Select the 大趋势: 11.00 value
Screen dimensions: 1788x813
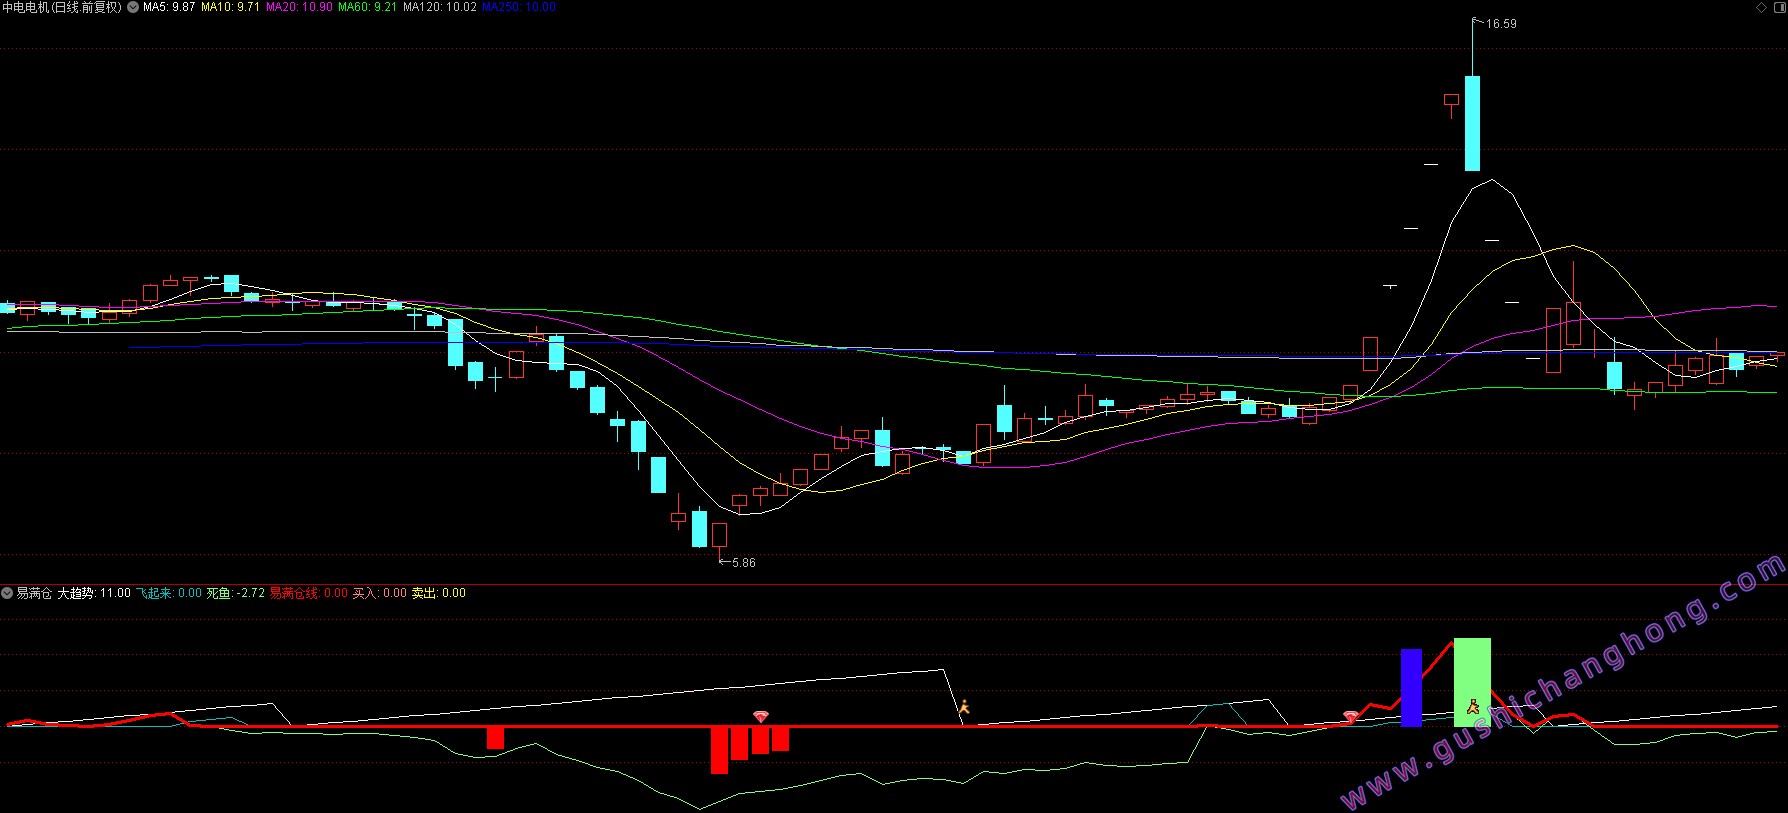click(94, 593)
